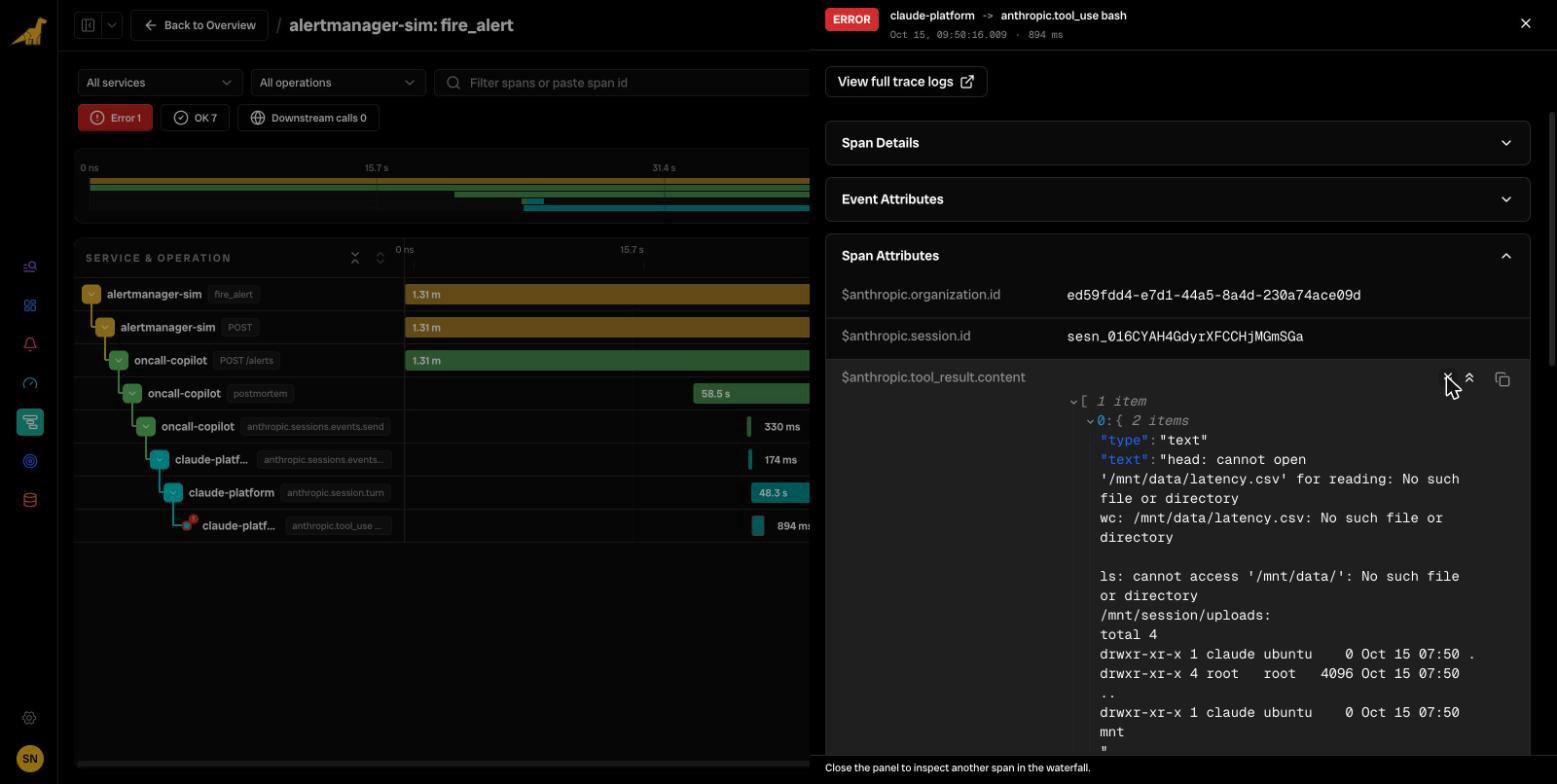Collapse the alertmanager-sim POST span
The width and height of the screenshot is (1557, 784).
[105, 328]
